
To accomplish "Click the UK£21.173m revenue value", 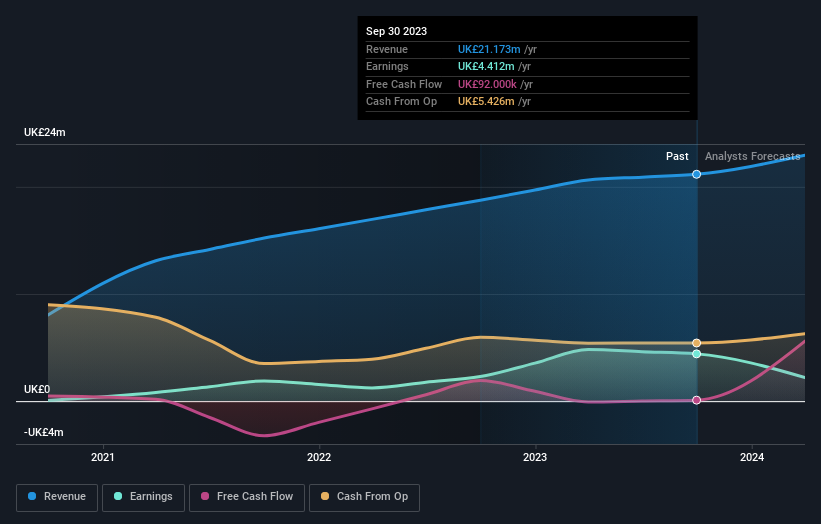I will 489,49.
